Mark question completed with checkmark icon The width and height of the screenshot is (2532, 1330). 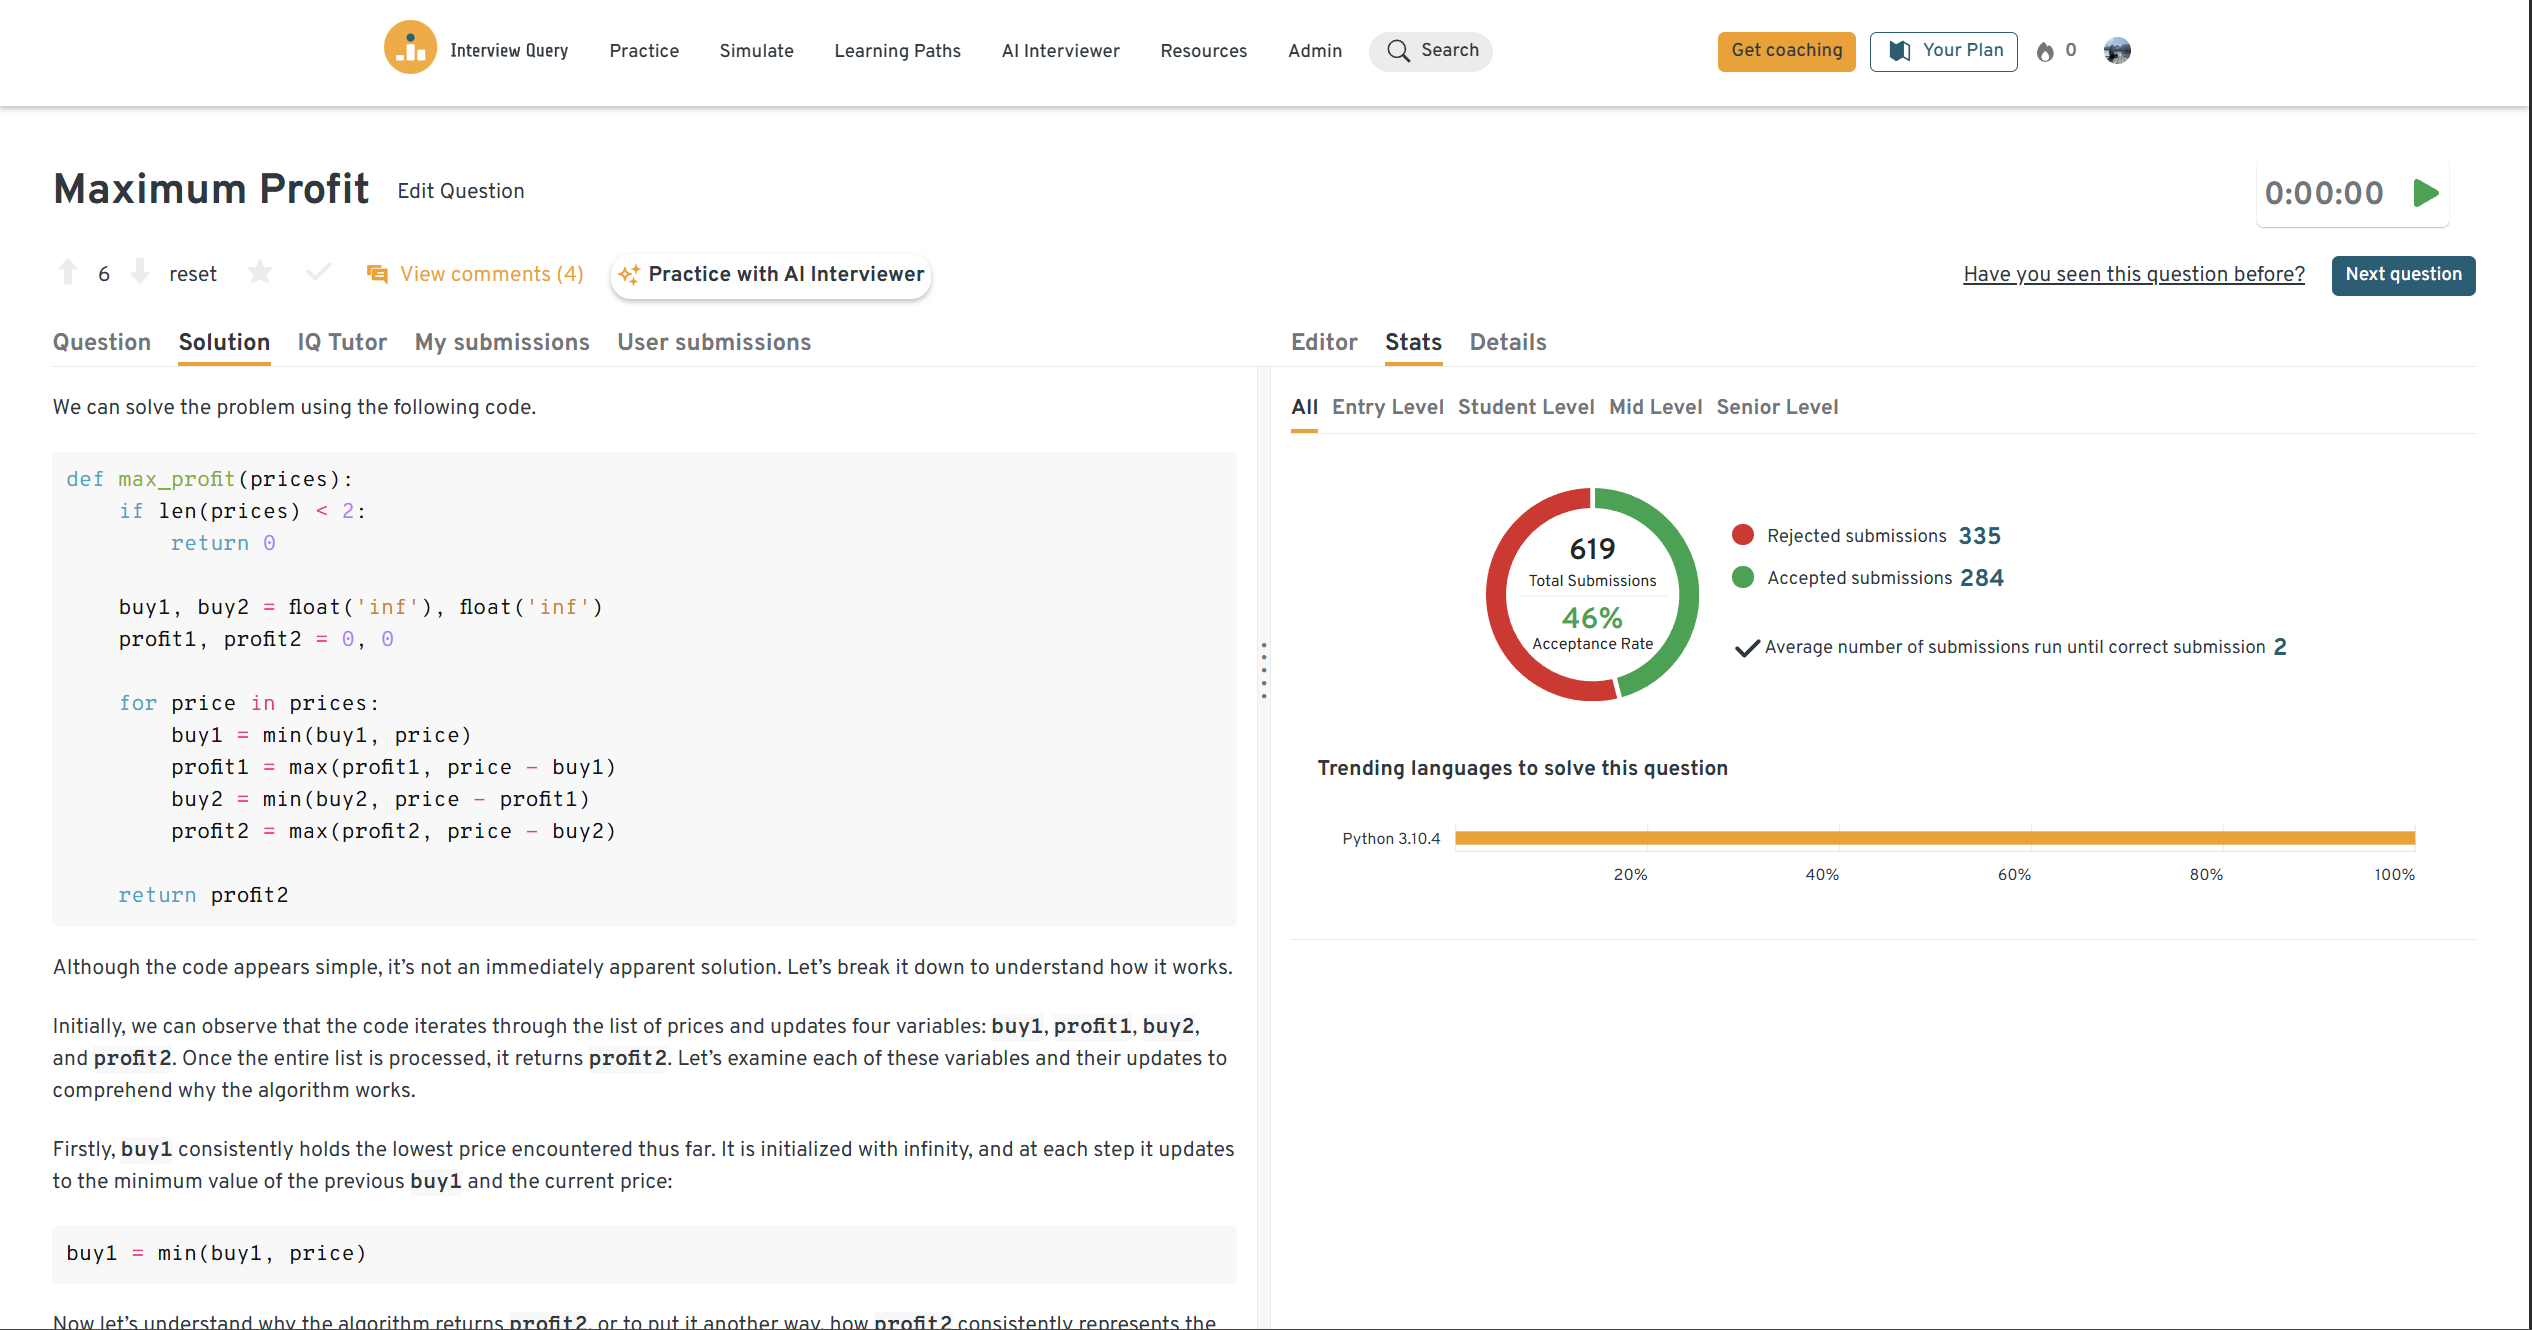tap(318, 272)
